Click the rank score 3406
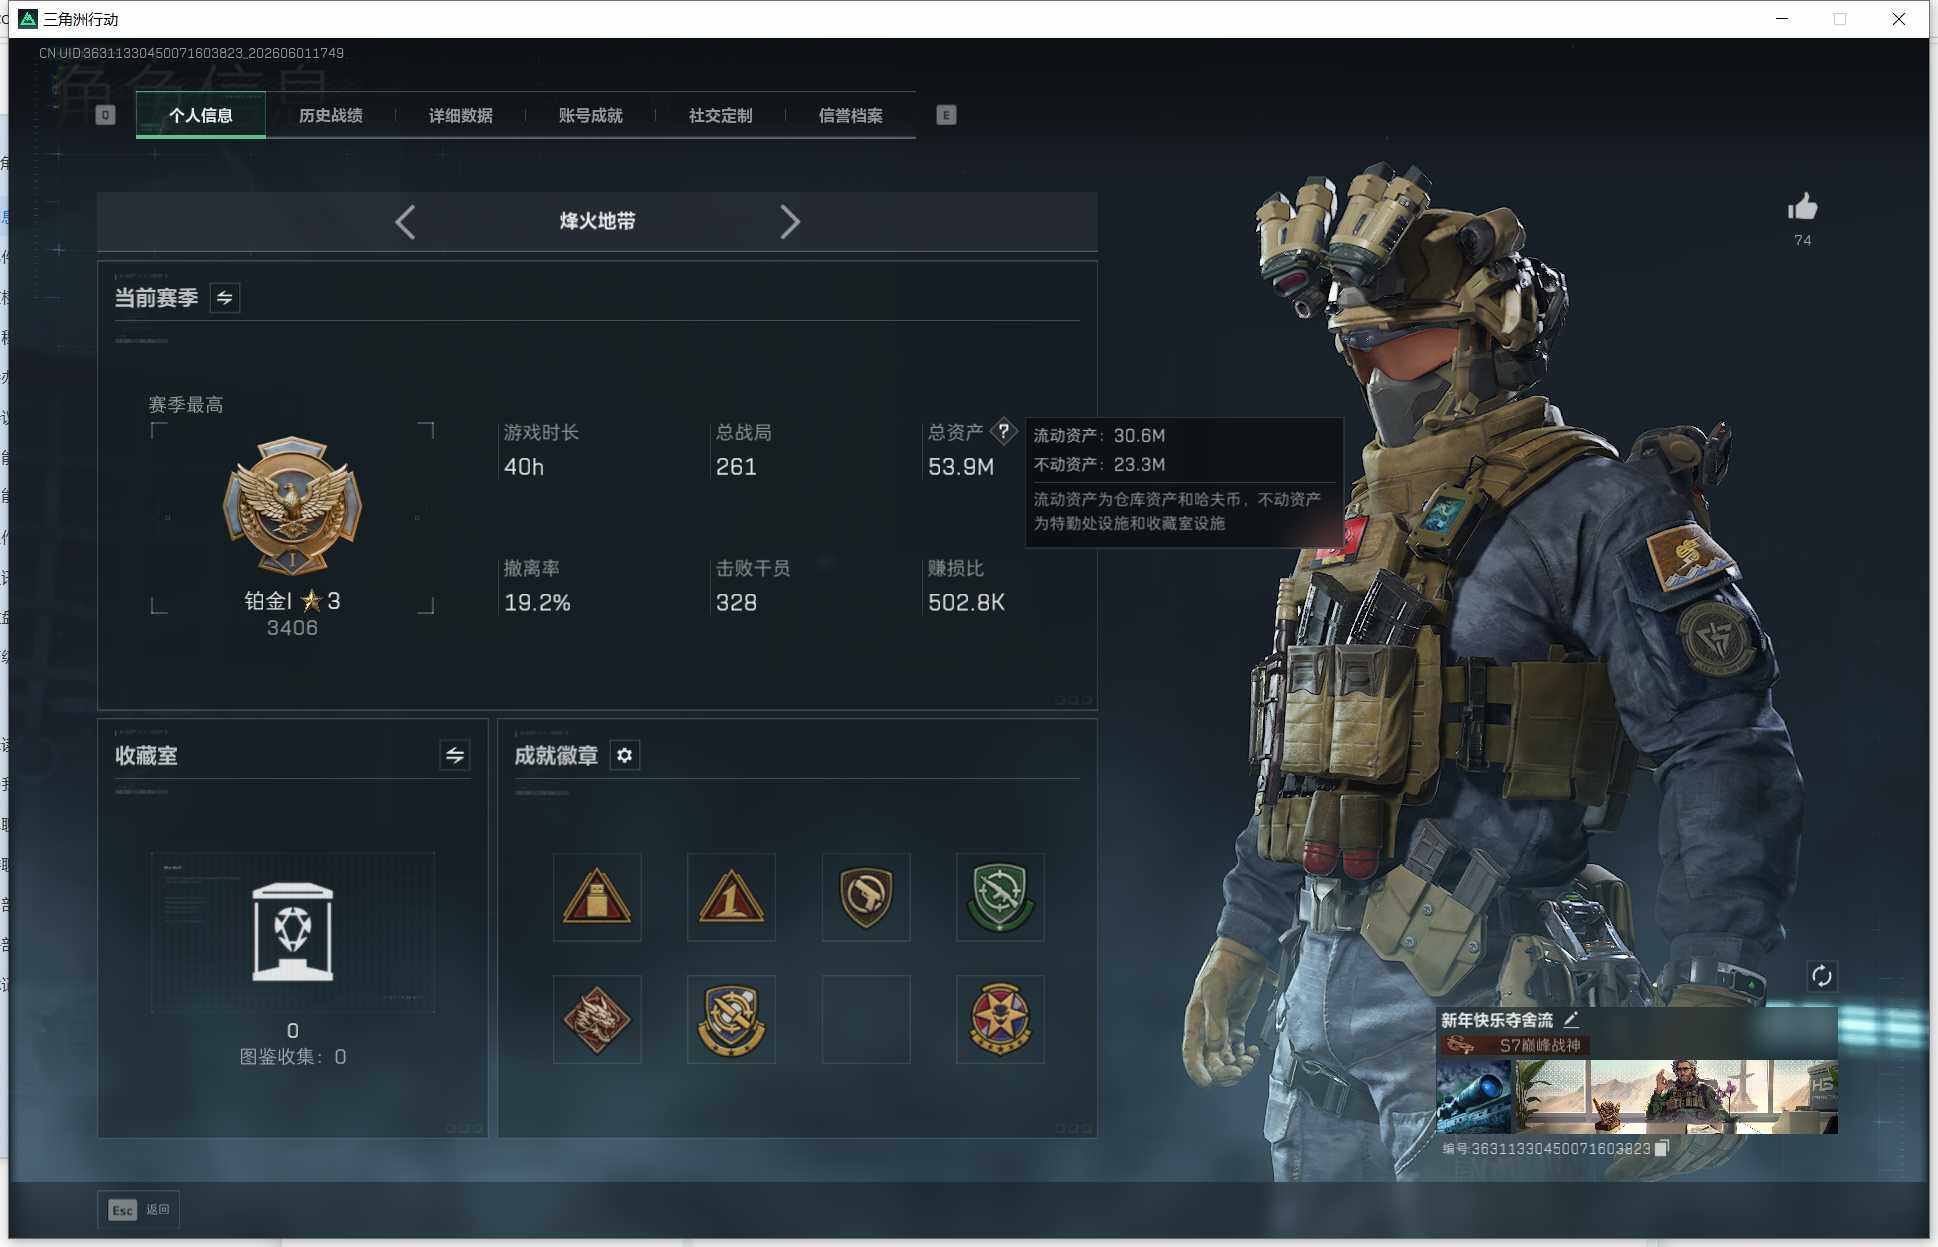Viewport: 1938px width, 1247px height. [x=292, y=628]
